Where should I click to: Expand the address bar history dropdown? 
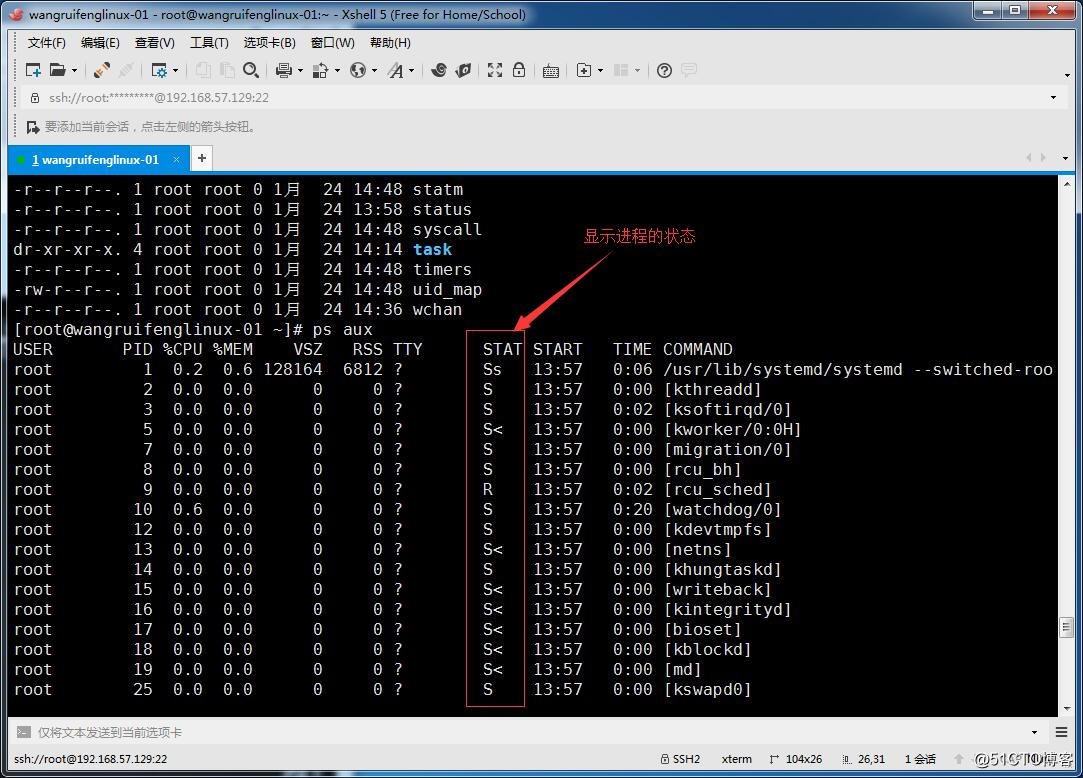click(1053, 98)
